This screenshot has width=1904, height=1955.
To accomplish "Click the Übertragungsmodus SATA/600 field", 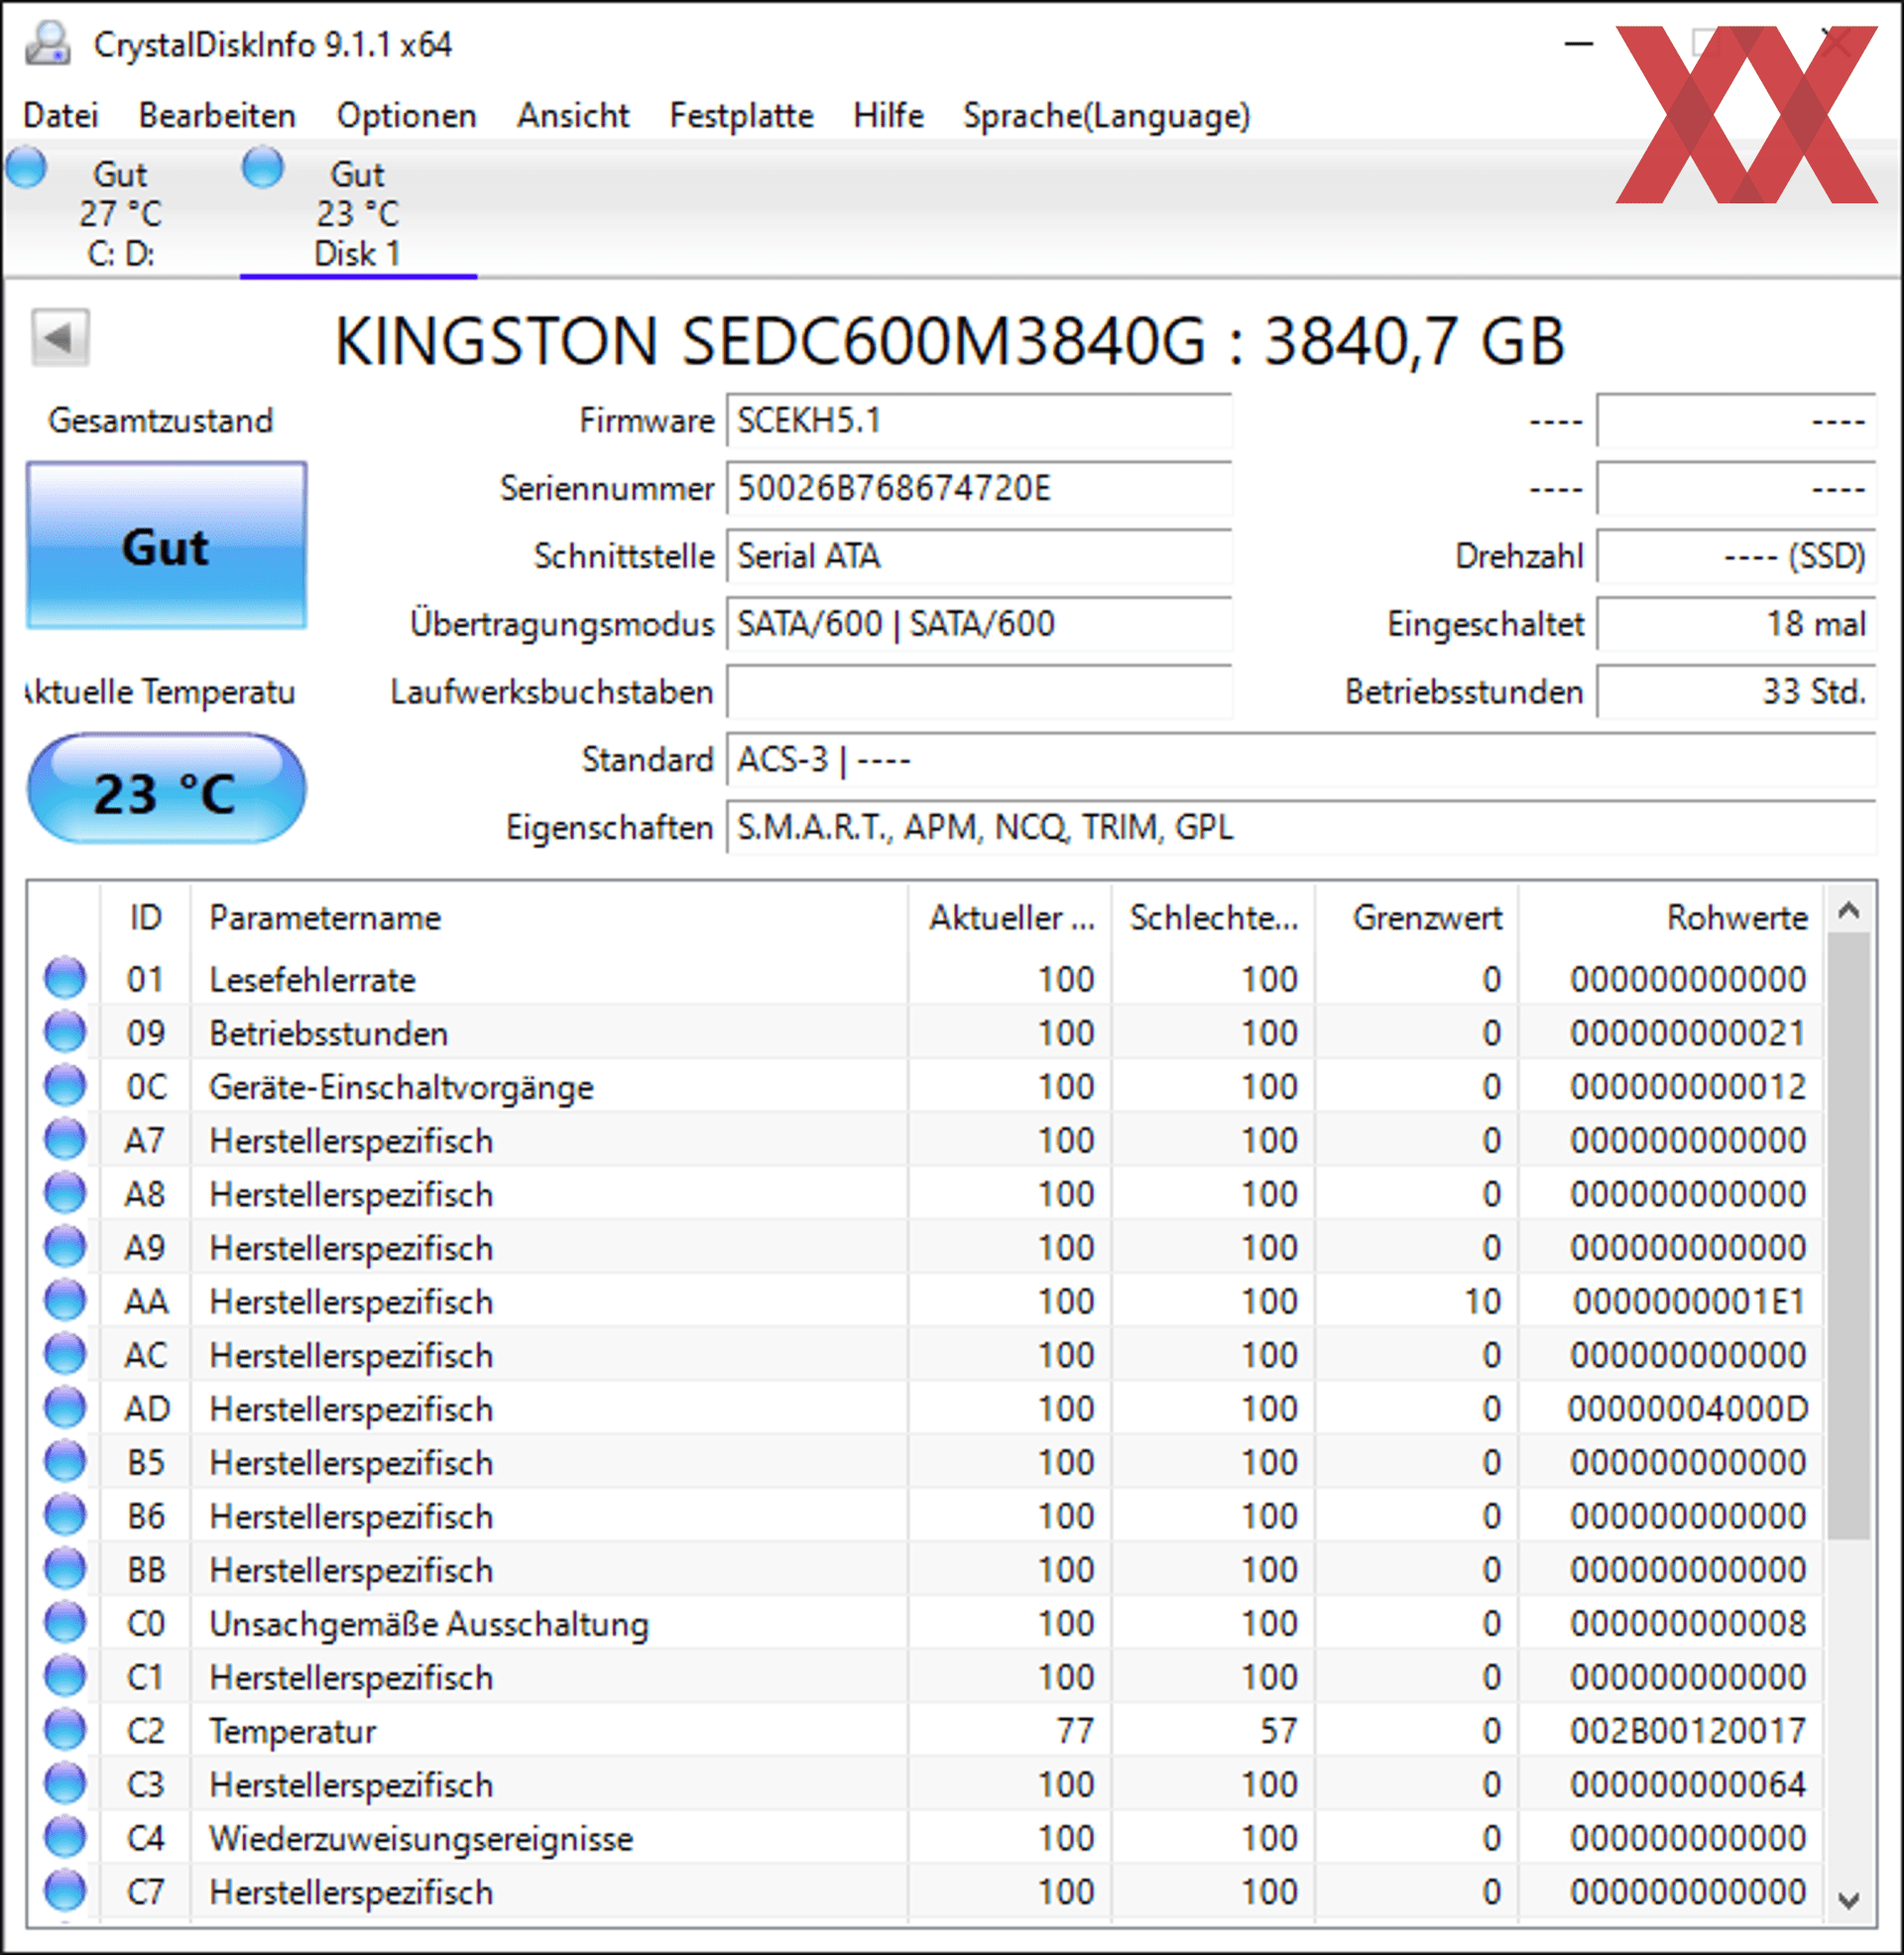I will pyautogui.click(x=979, y=624).
